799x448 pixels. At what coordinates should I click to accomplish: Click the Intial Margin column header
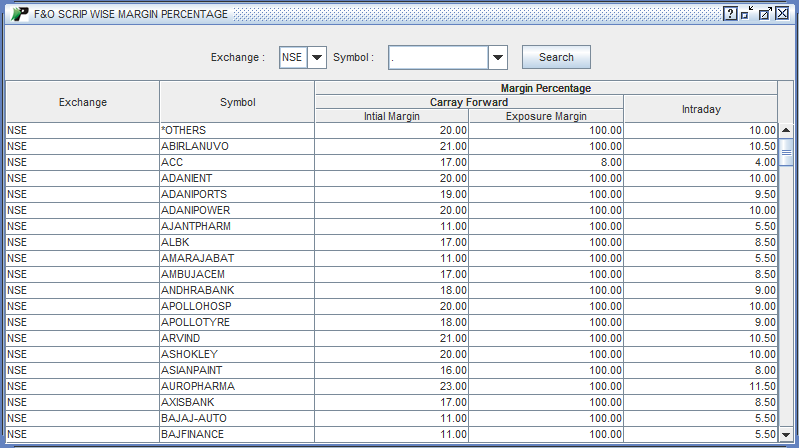coord(391,116)
